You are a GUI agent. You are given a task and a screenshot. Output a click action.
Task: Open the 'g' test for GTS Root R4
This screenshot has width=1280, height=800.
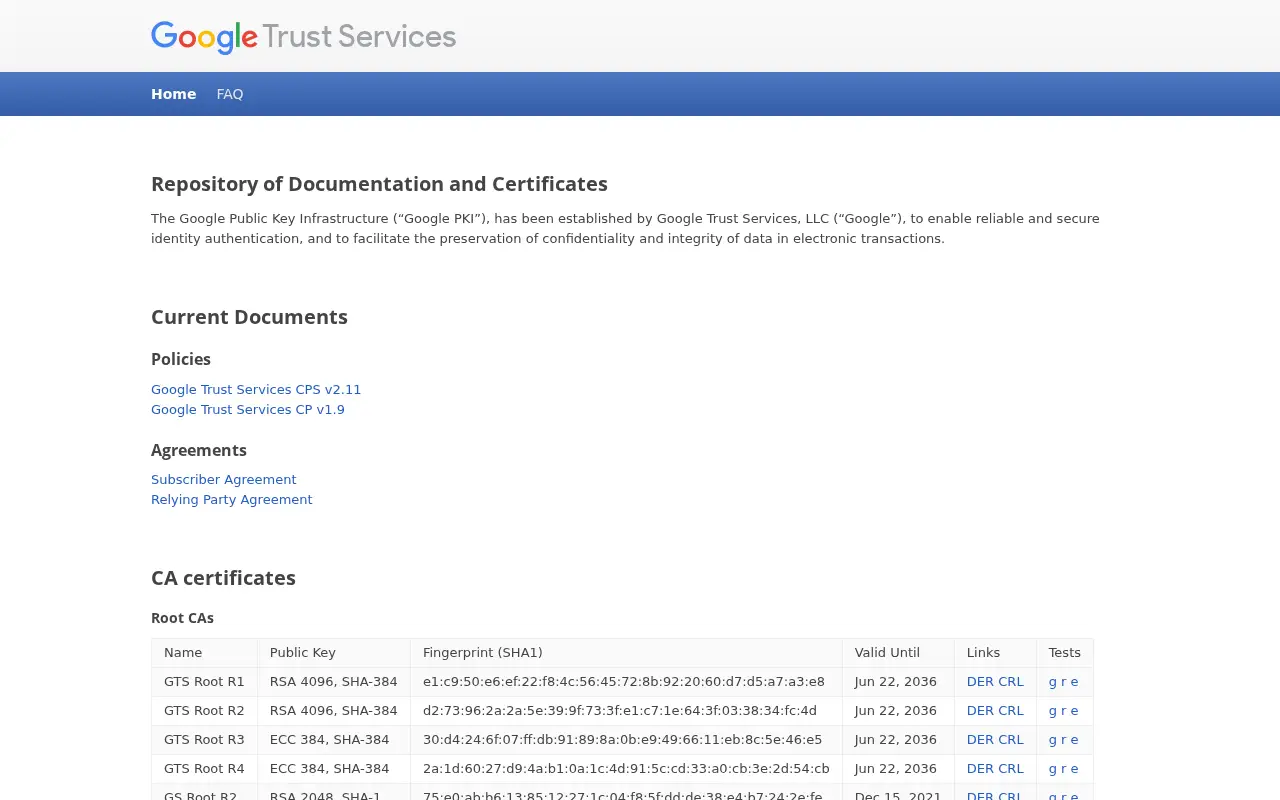pos(1053,769)
